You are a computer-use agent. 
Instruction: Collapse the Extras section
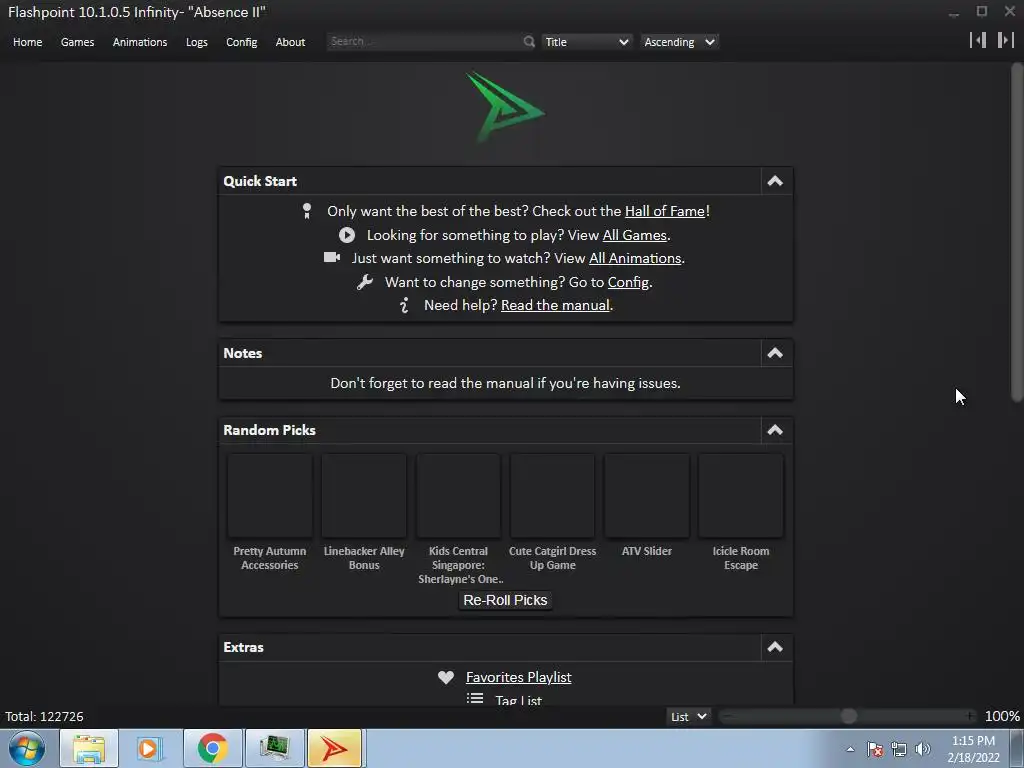pyautogui.click(x=775, y=647)
